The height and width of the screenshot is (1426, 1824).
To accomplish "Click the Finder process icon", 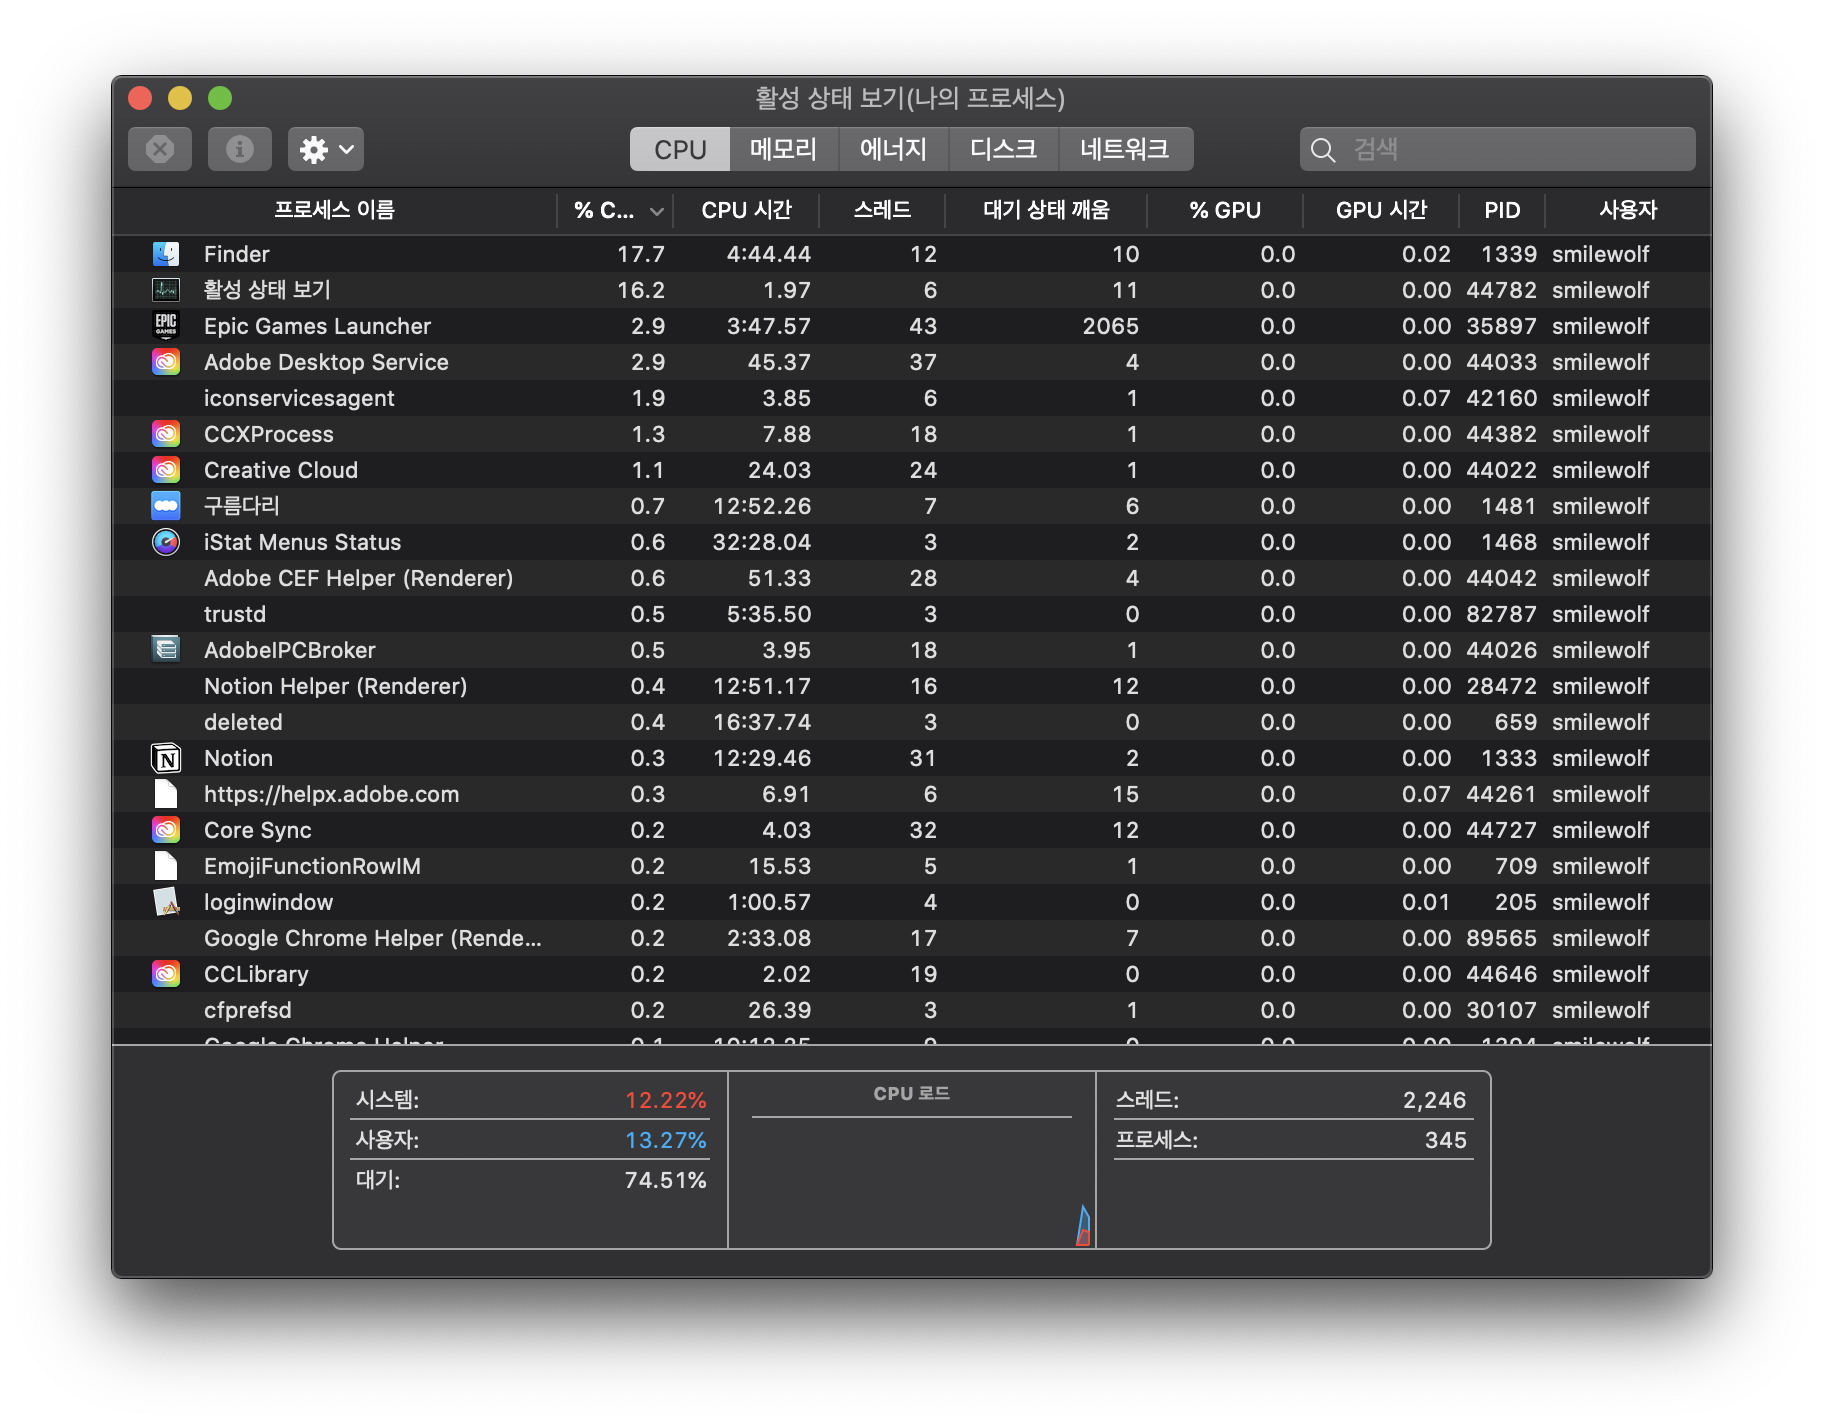I will tap(166, 254).
